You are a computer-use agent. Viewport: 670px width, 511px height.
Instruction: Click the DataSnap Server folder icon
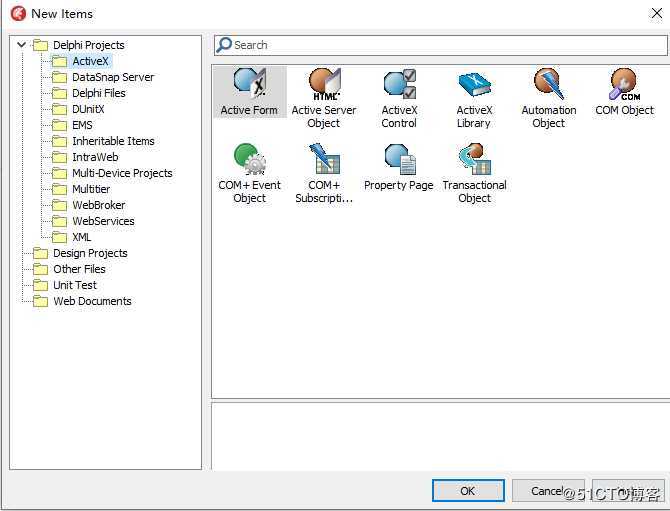[x=59, y=77]
